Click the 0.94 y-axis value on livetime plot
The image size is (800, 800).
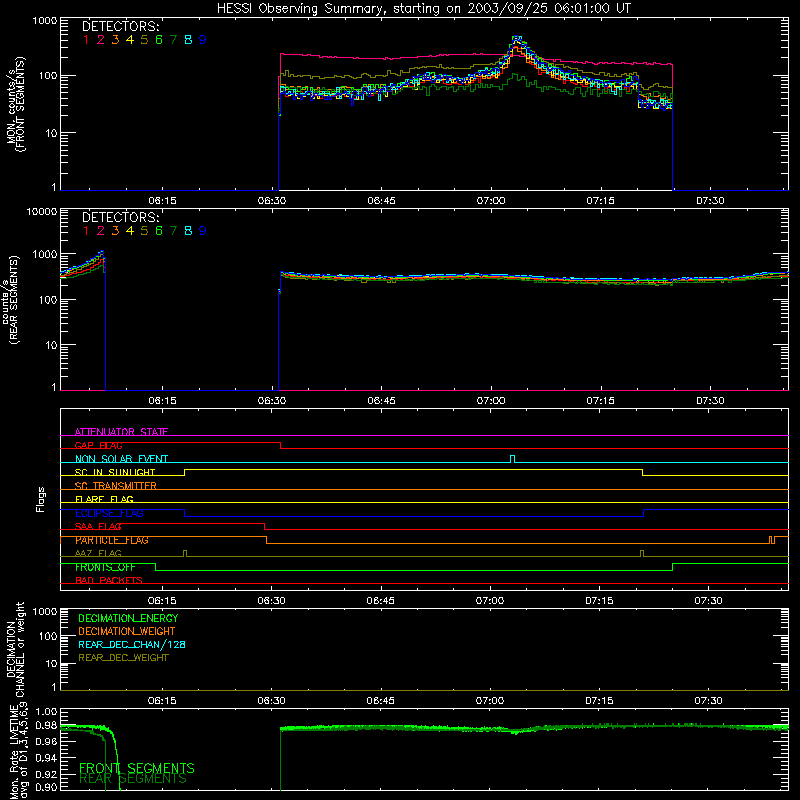46,757
